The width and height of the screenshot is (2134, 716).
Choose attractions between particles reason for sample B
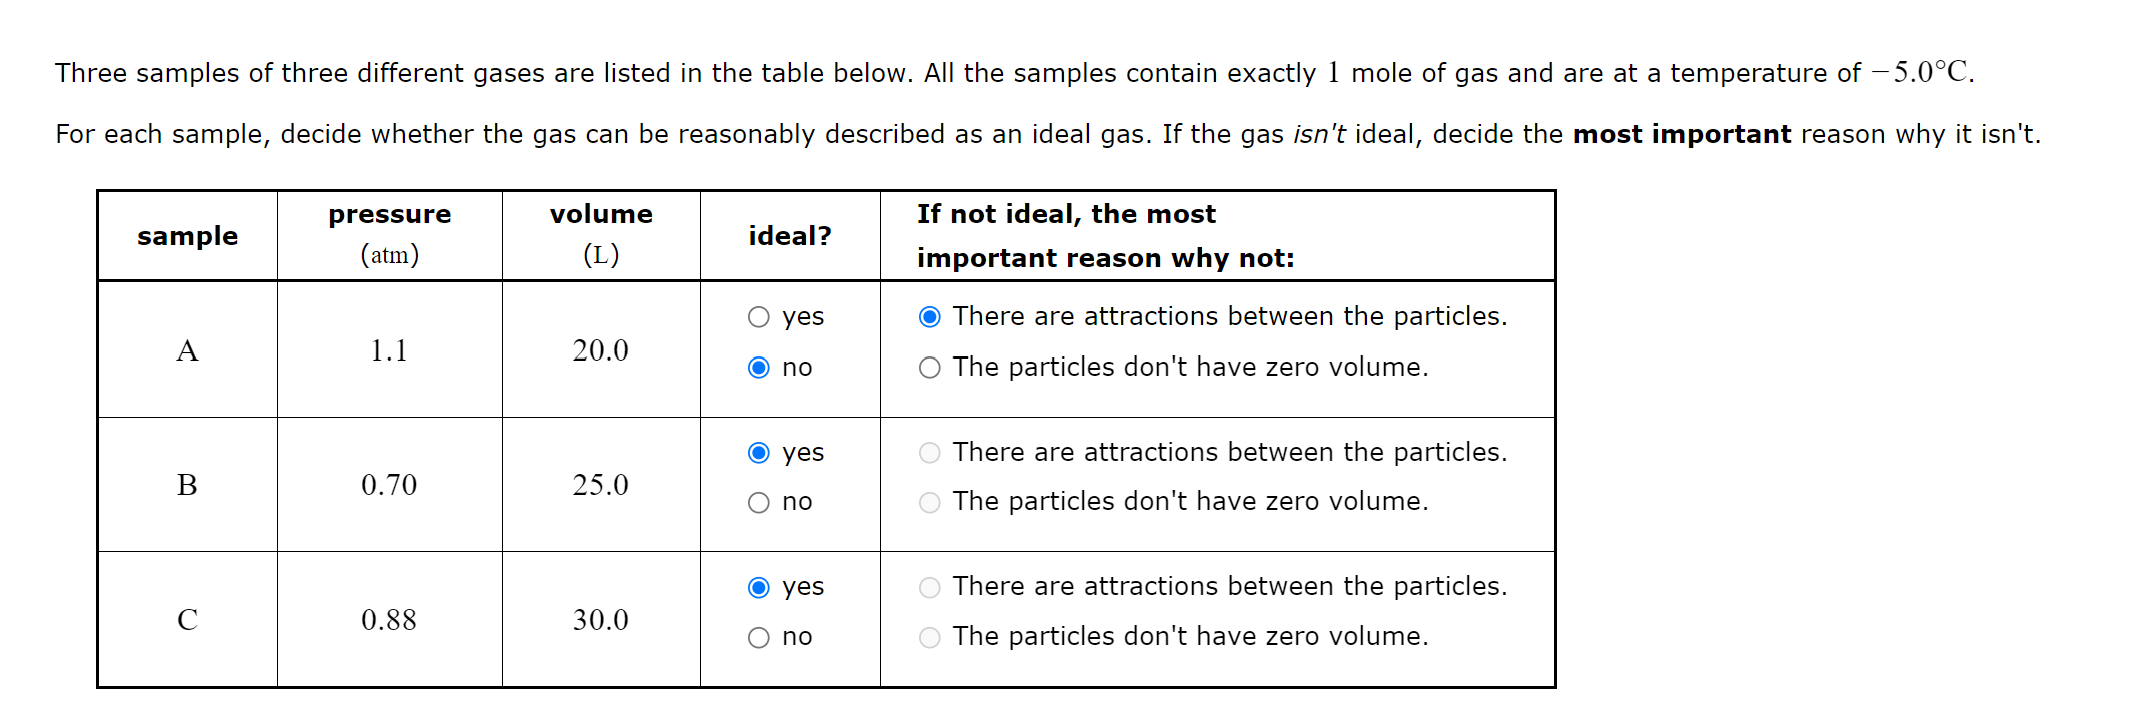point(929,452)
